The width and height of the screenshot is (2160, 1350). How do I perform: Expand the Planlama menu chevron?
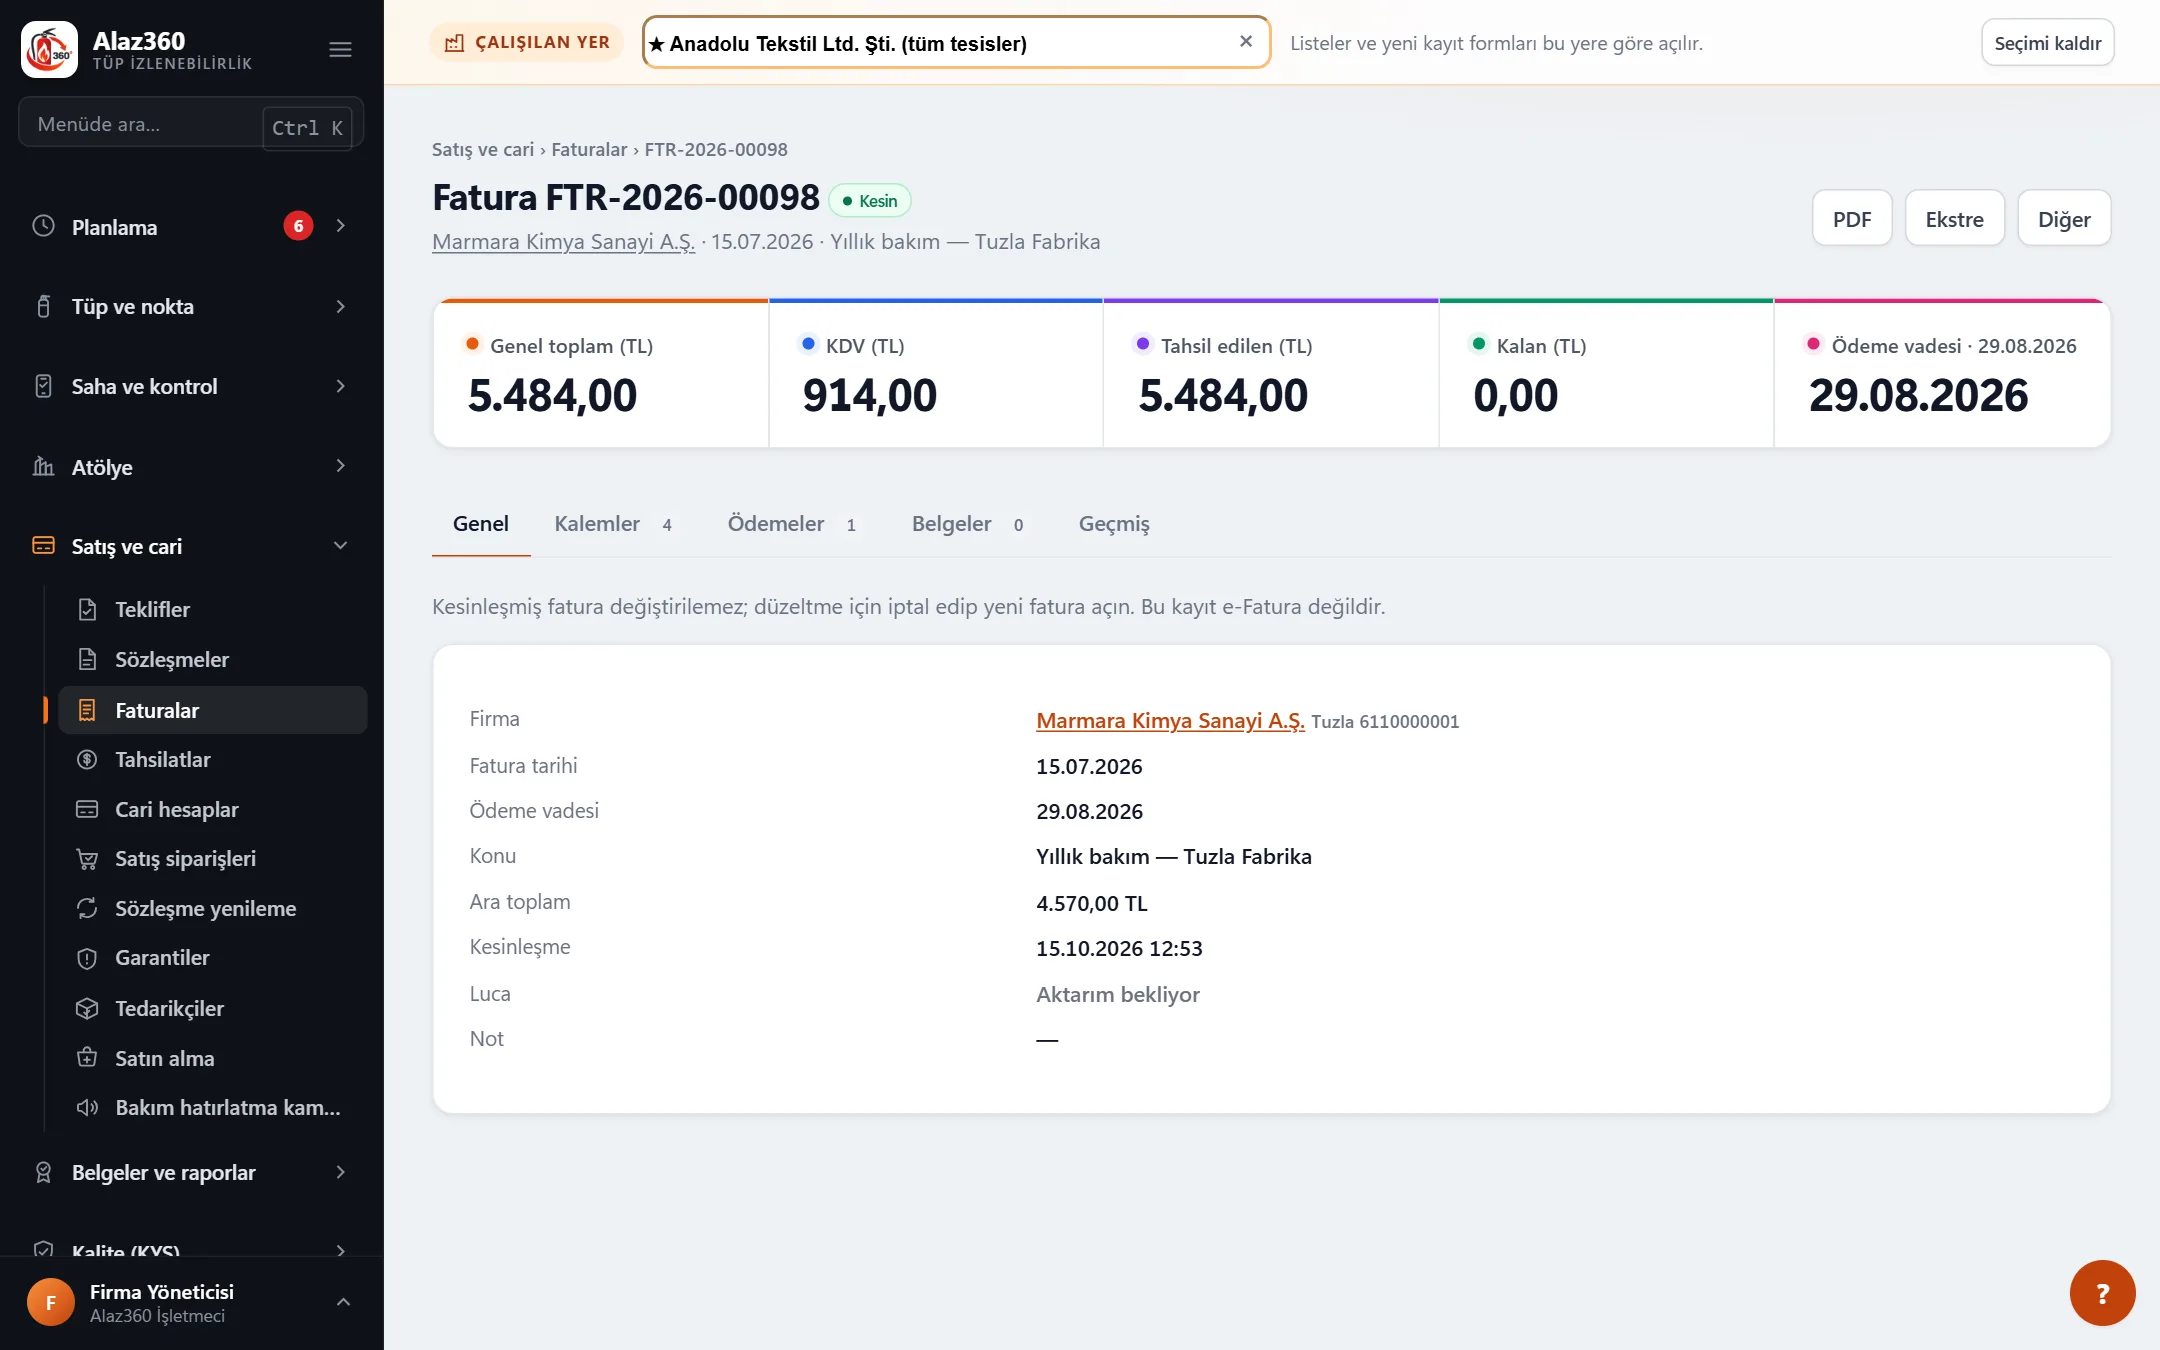coord(341,226)
